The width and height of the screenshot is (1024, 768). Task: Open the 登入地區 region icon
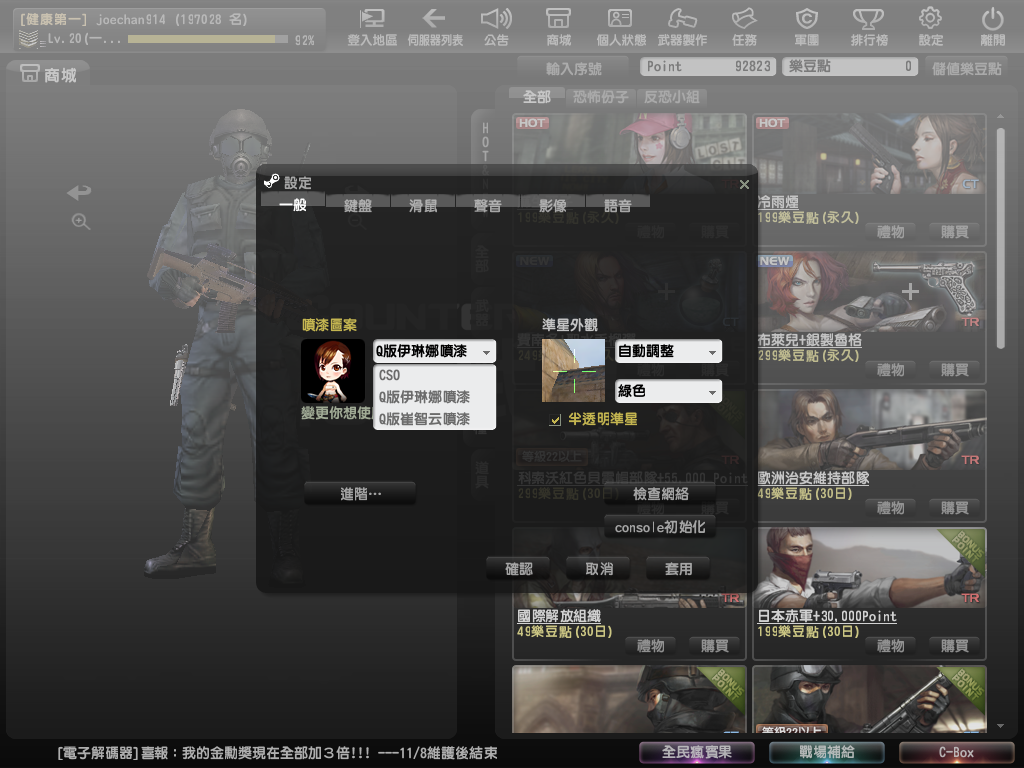click(372, 27)
